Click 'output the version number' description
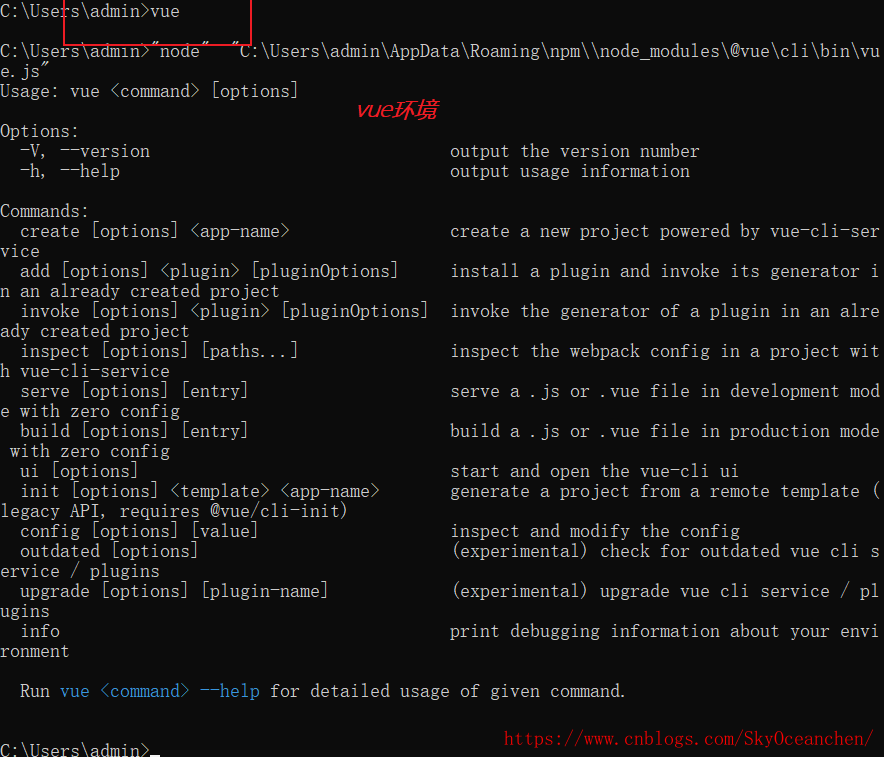 [574, 151]
